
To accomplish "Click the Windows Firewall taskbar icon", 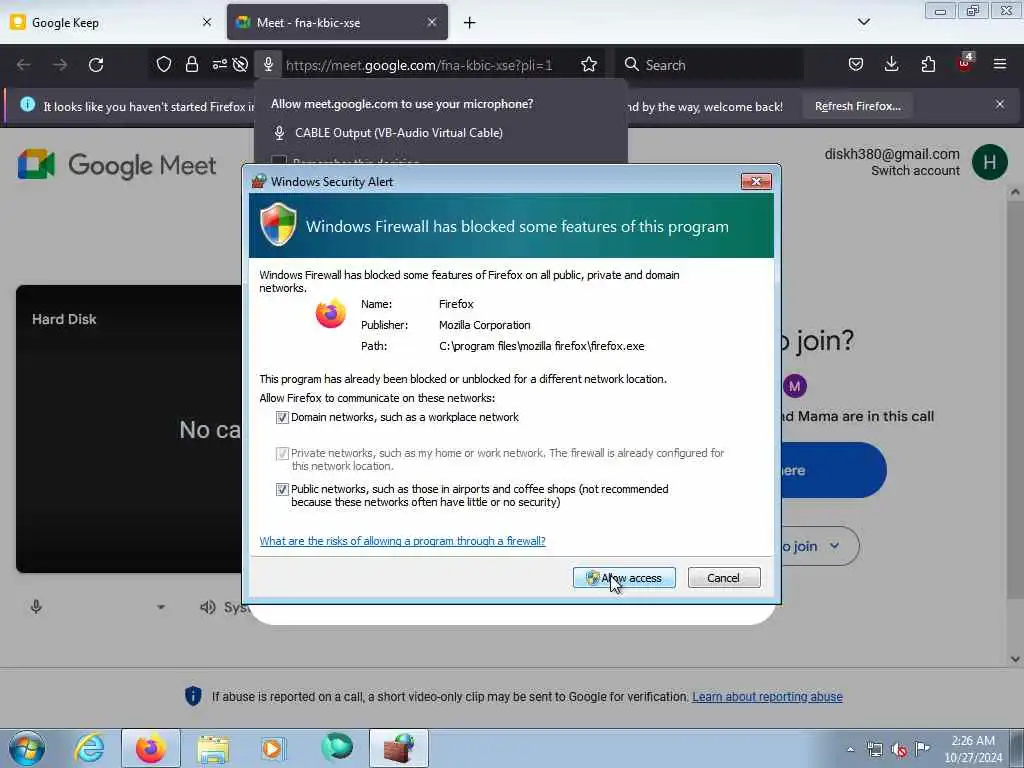I will pyautogui.click(x=399, y=748).
